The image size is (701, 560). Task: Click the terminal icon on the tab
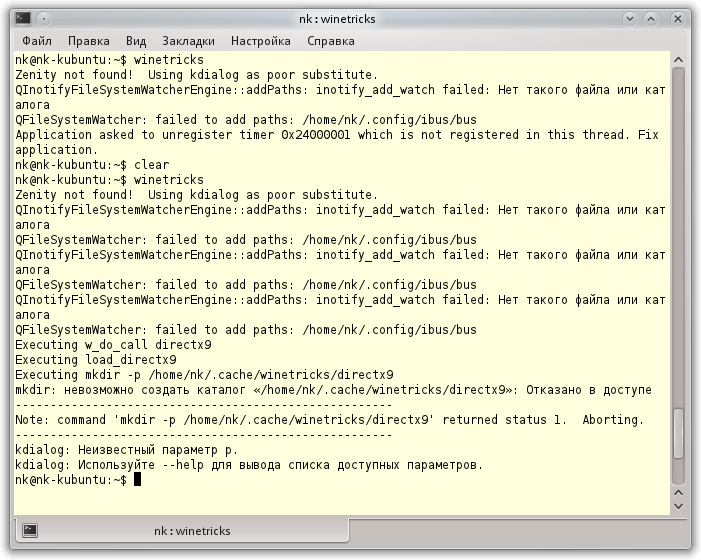30,531
